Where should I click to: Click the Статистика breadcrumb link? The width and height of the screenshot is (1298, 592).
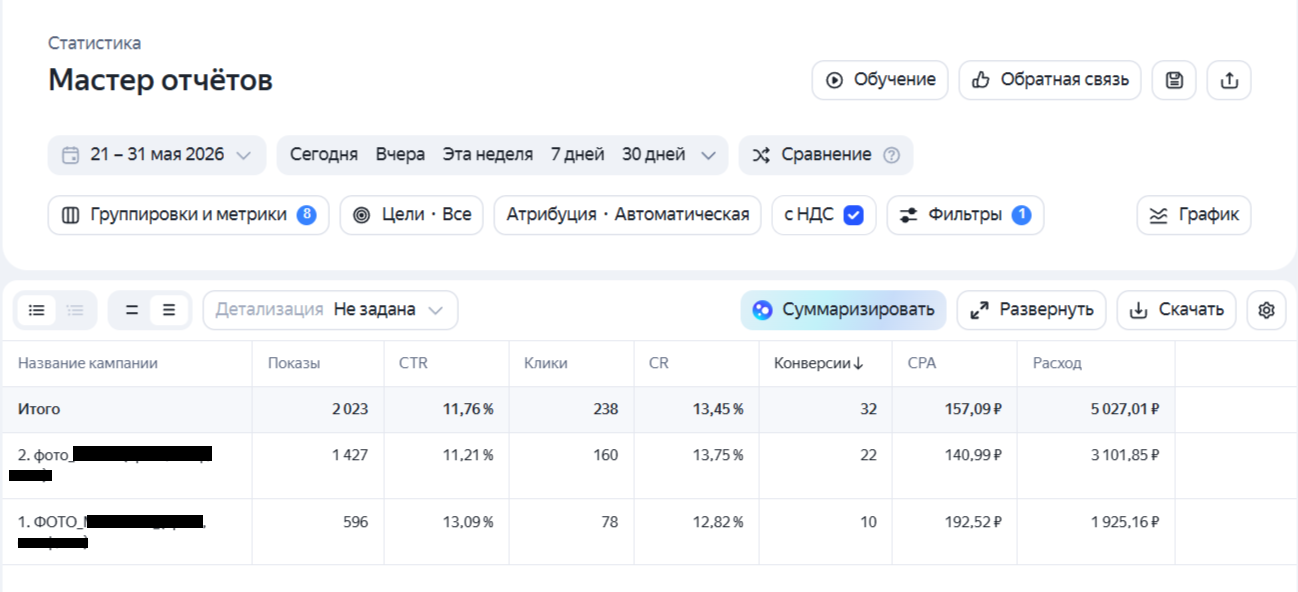click(94, 43)
